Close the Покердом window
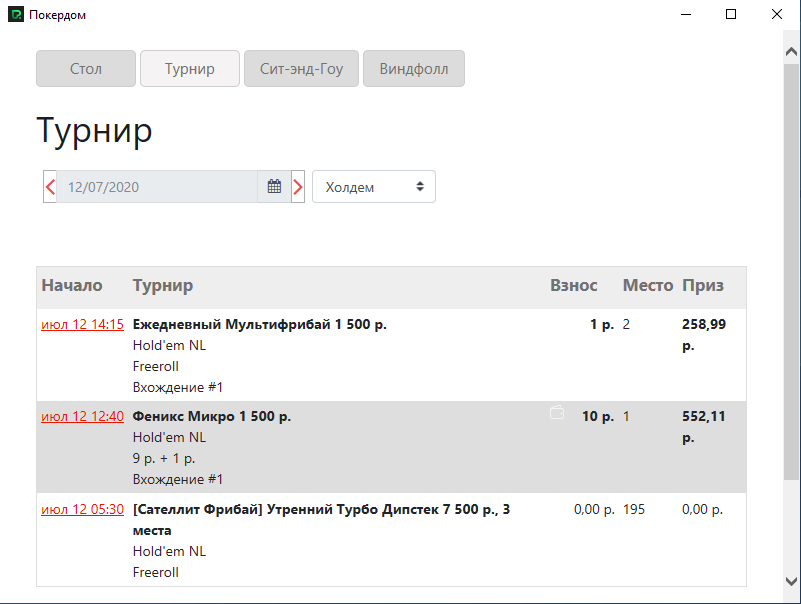The image size is (801, 604). point(776,14)
